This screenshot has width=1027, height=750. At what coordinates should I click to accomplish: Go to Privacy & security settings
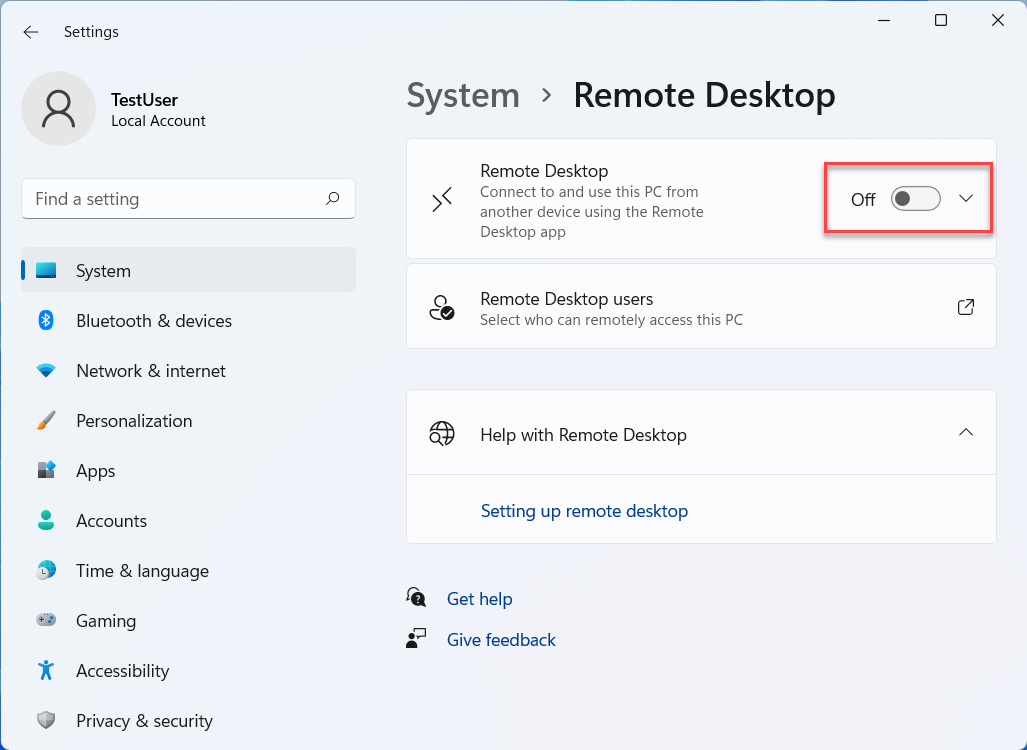pyautogui.click(x=144, y=721)
